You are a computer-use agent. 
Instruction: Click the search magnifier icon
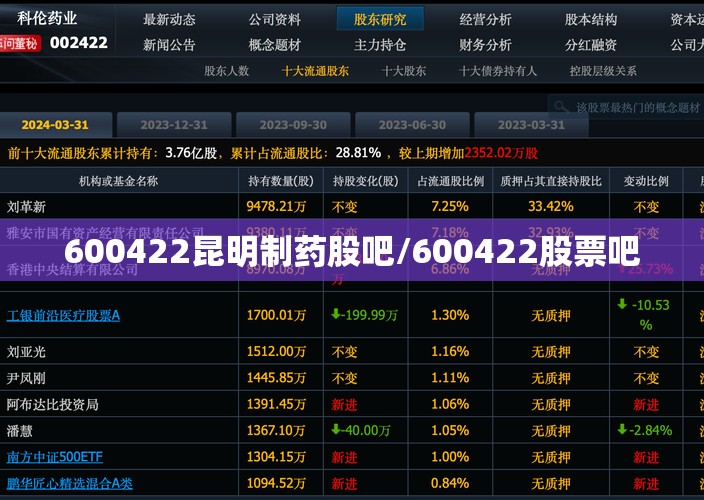[x=561, y=107]
